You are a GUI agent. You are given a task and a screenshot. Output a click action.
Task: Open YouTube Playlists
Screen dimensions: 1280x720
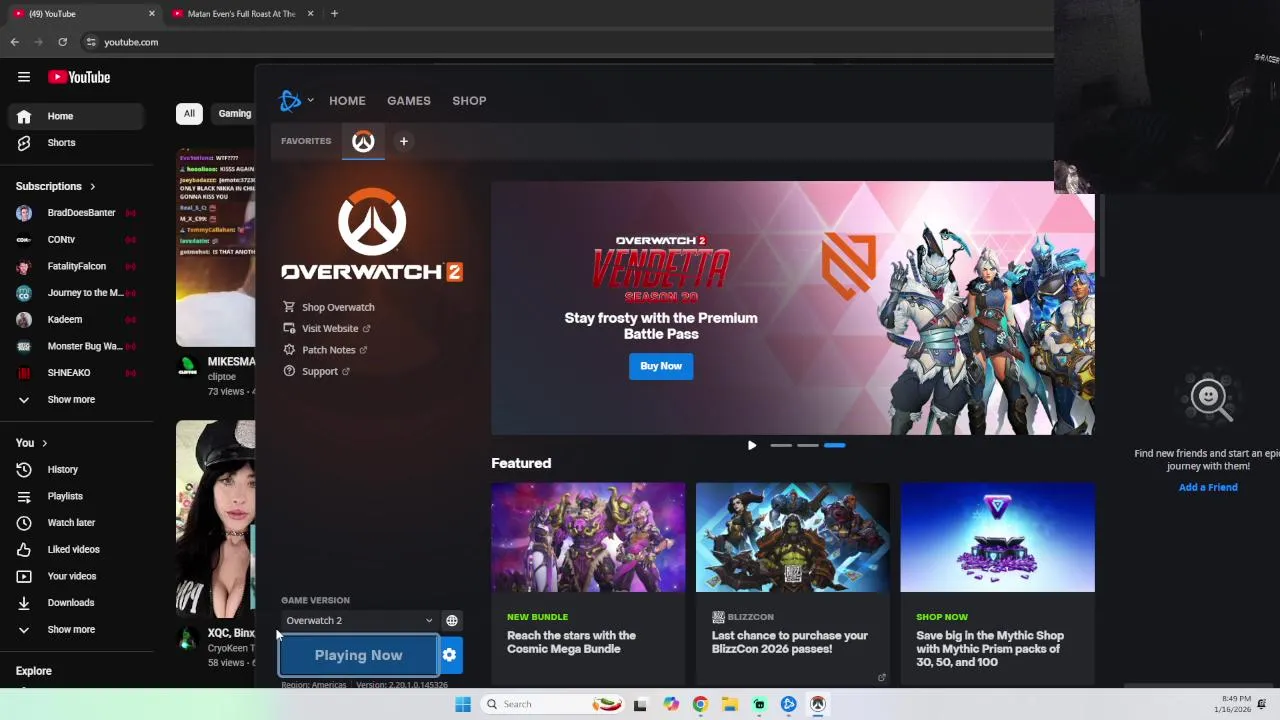76,496
